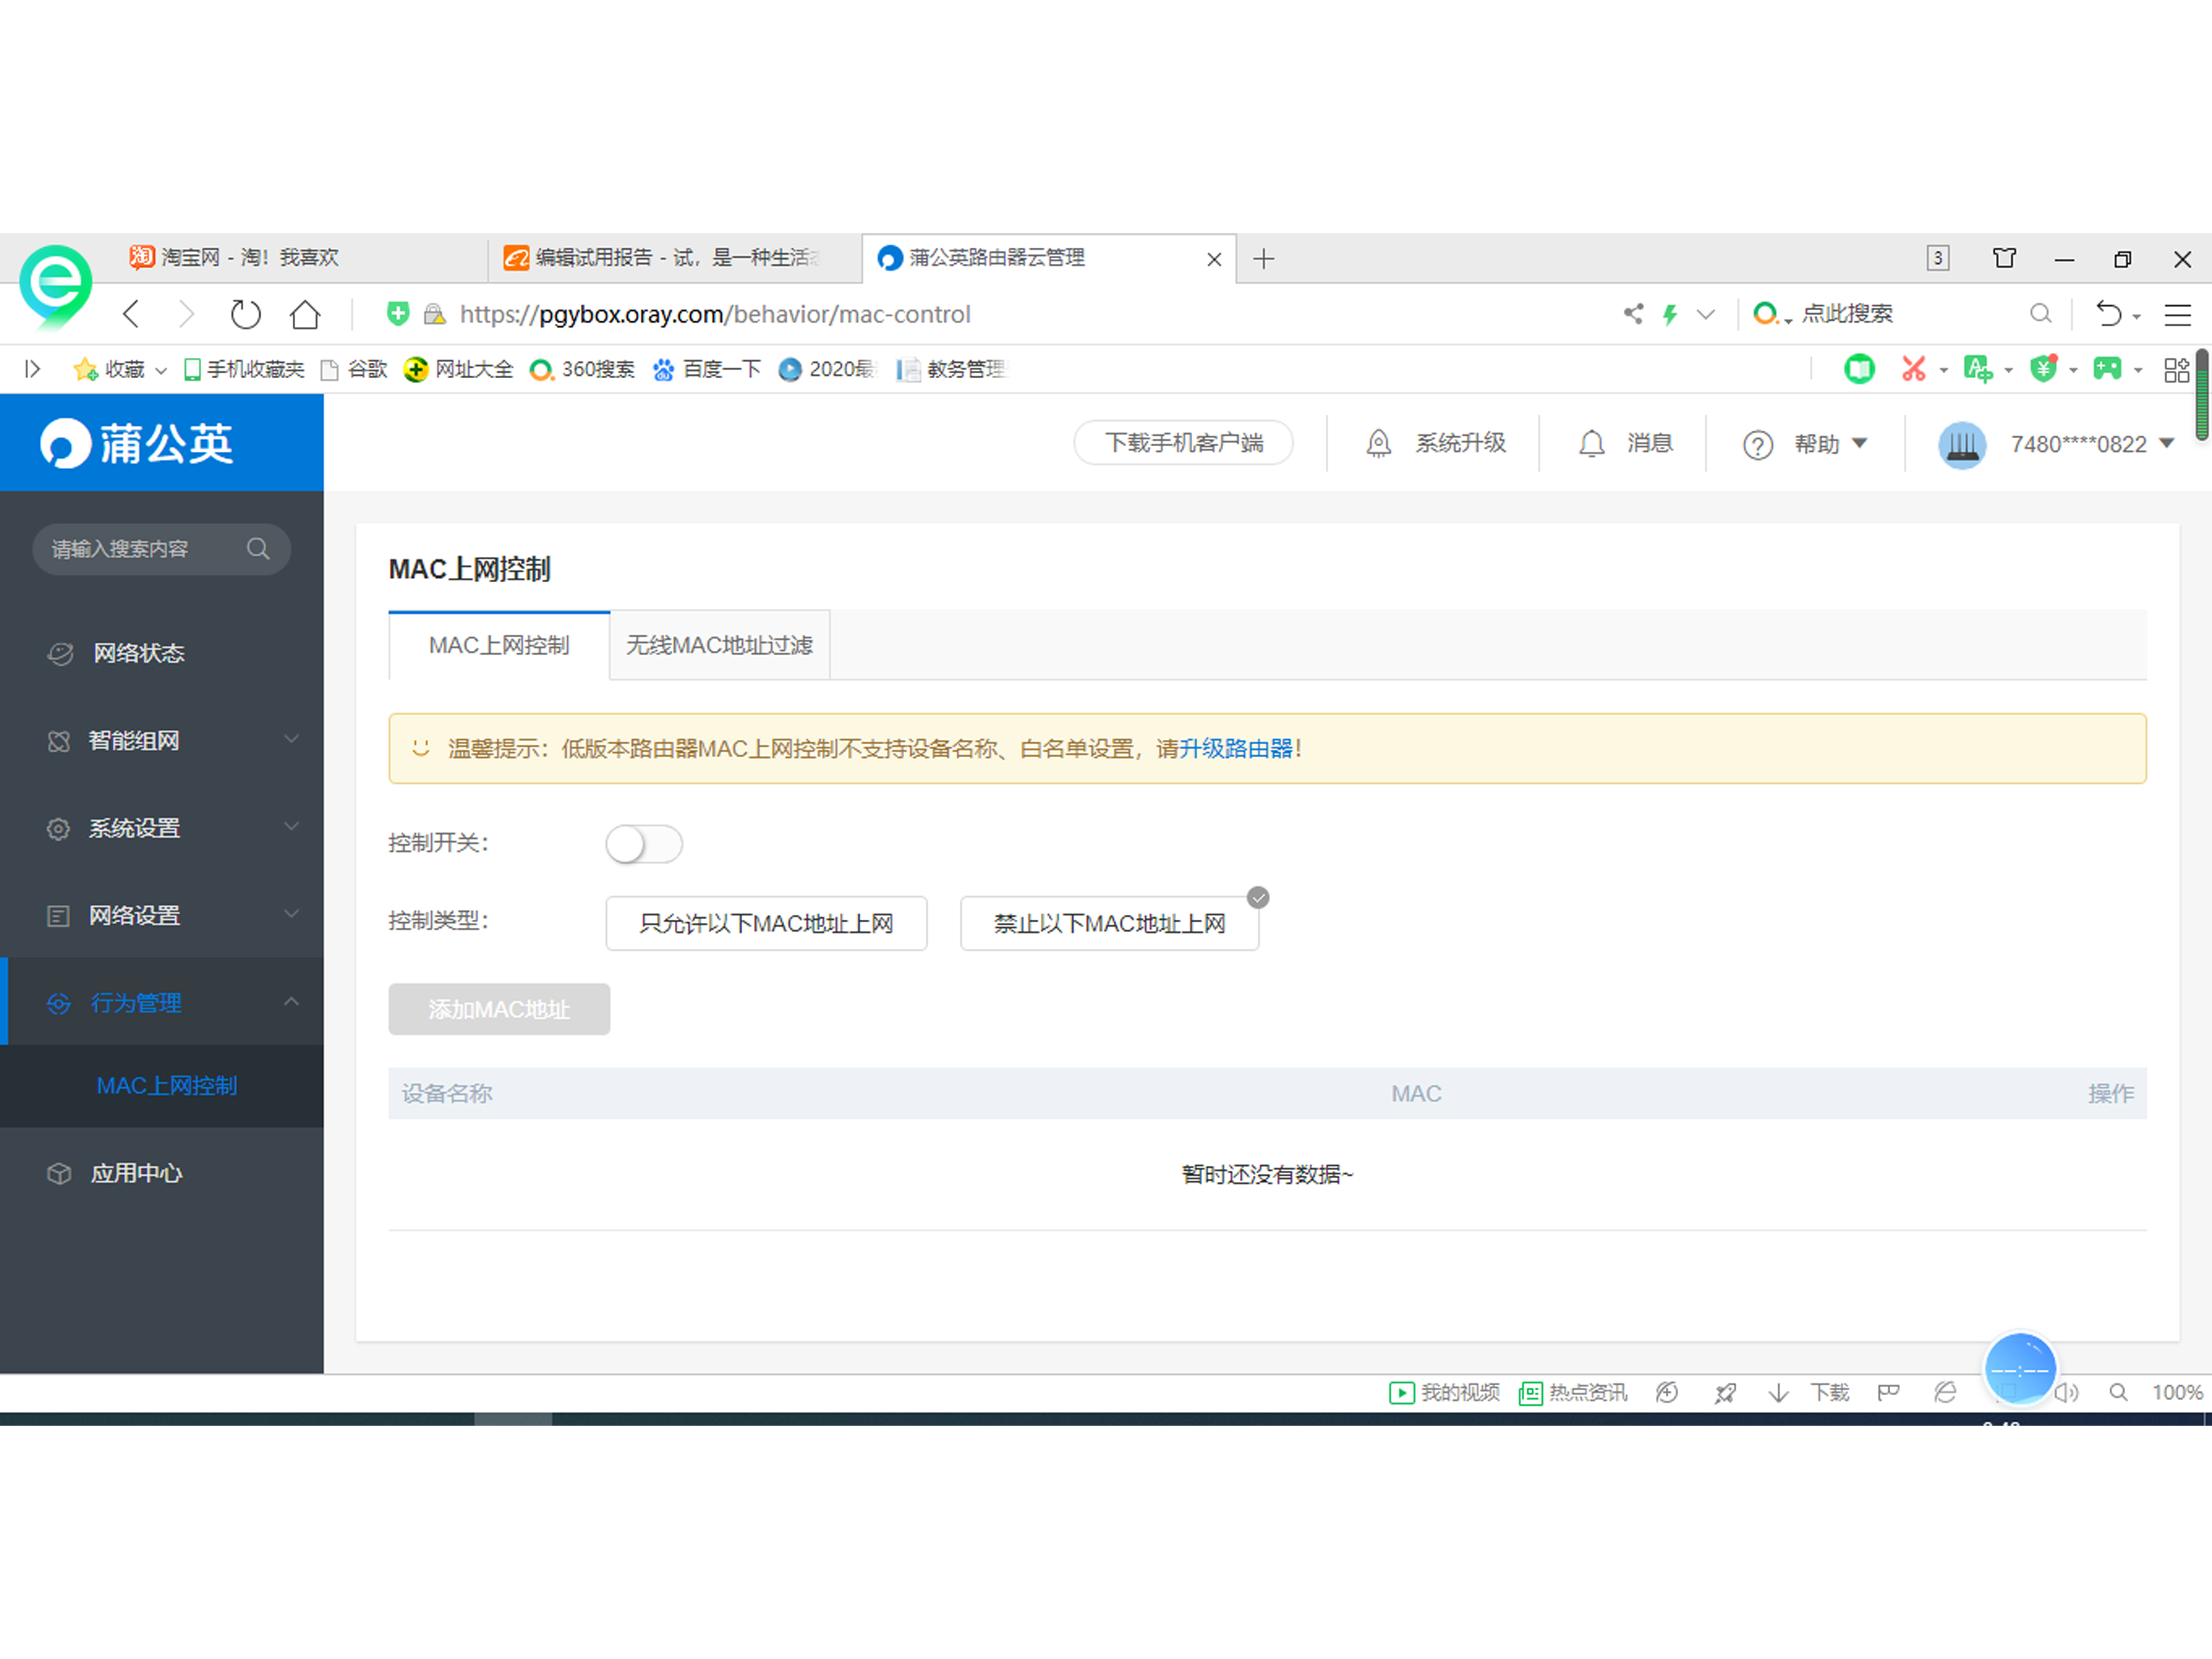Go to the browser home page icon

coord(305,314)
